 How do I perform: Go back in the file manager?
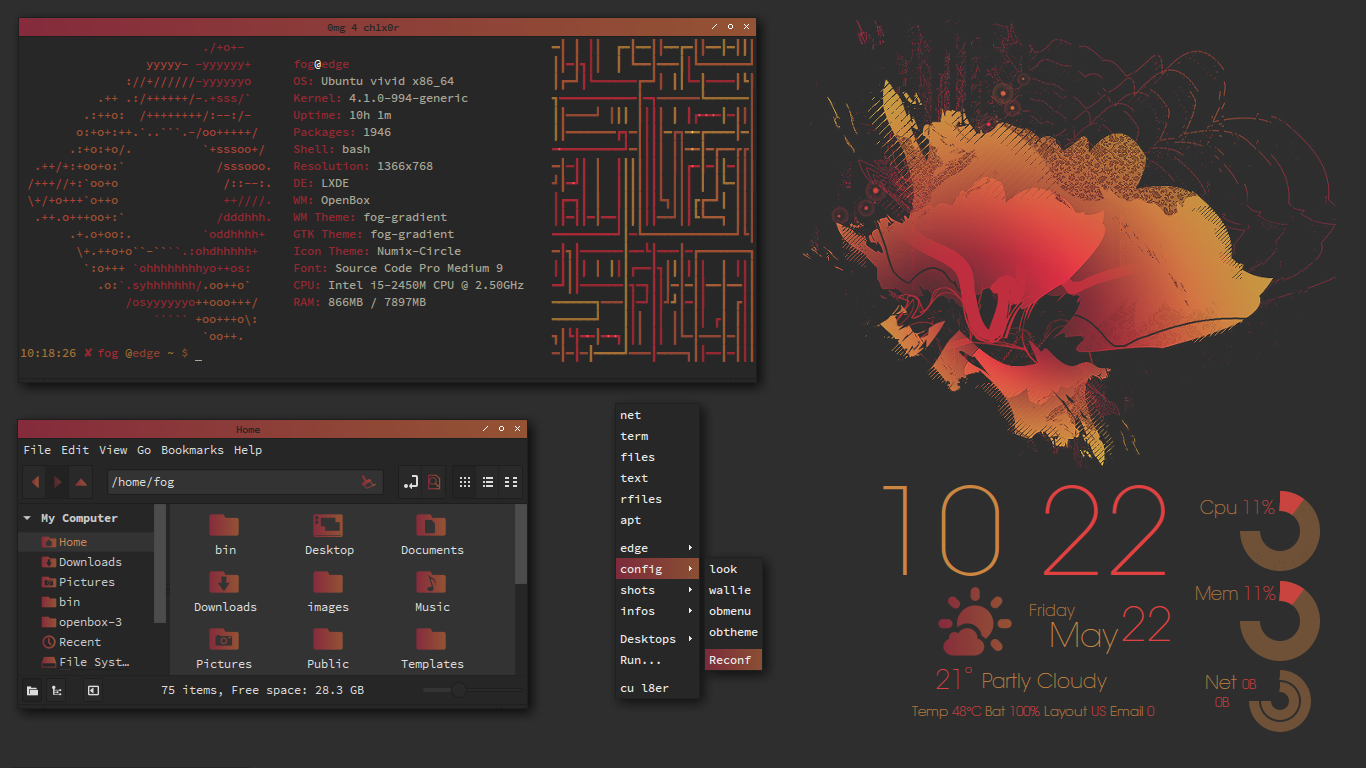[35, 482]
